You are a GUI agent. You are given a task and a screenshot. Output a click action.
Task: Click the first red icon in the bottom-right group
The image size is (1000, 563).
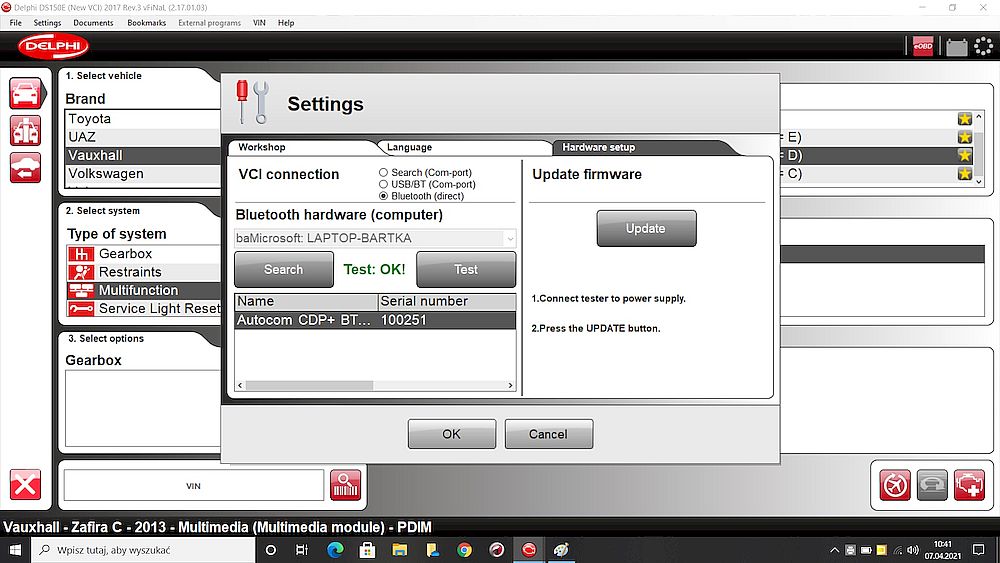895,485
